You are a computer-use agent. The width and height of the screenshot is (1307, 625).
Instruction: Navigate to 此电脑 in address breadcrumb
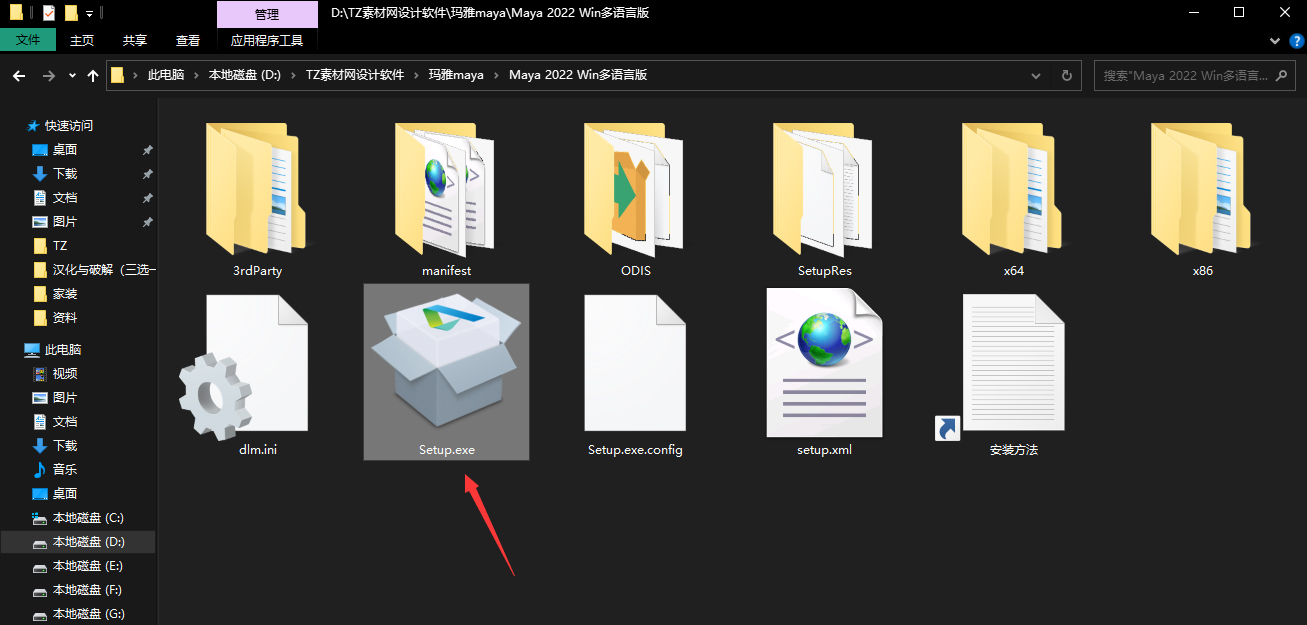click(166, 76)
